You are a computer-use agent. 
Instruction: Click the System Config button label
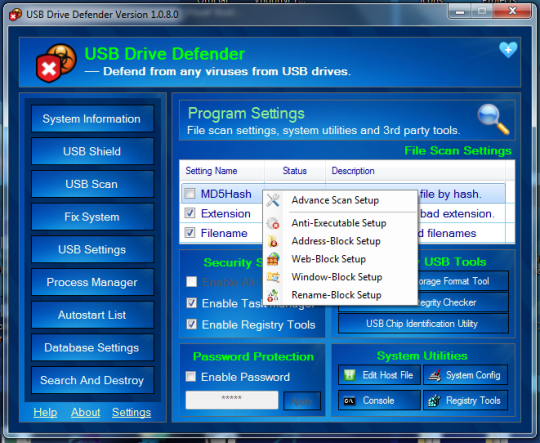tap(473, 375)
